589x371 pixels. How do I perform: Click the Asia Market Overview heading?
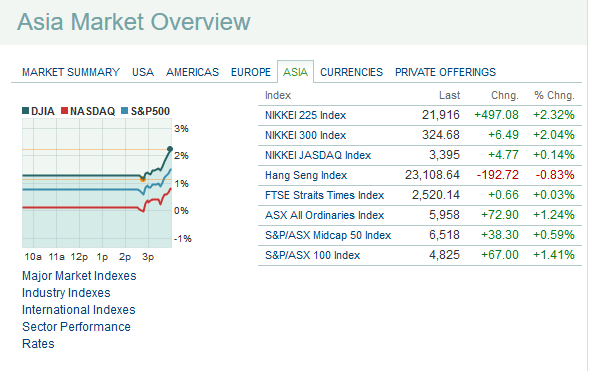pyautogui.click(x=134, y=22)
